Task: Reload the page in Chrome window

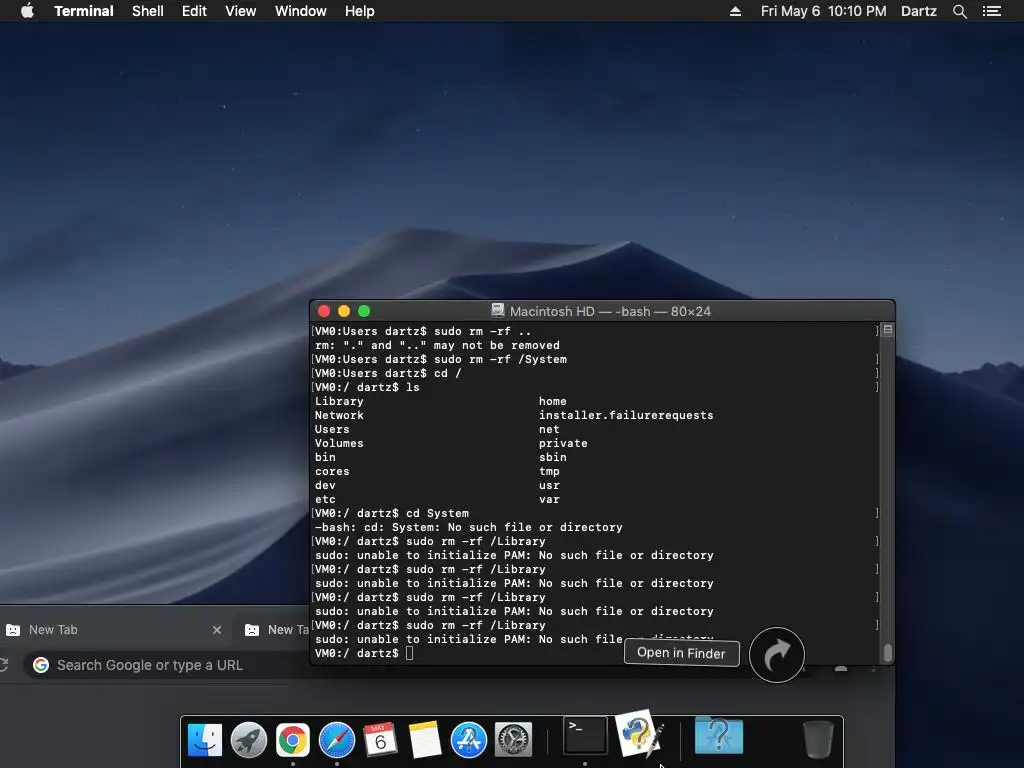Action: click(4, 665)
